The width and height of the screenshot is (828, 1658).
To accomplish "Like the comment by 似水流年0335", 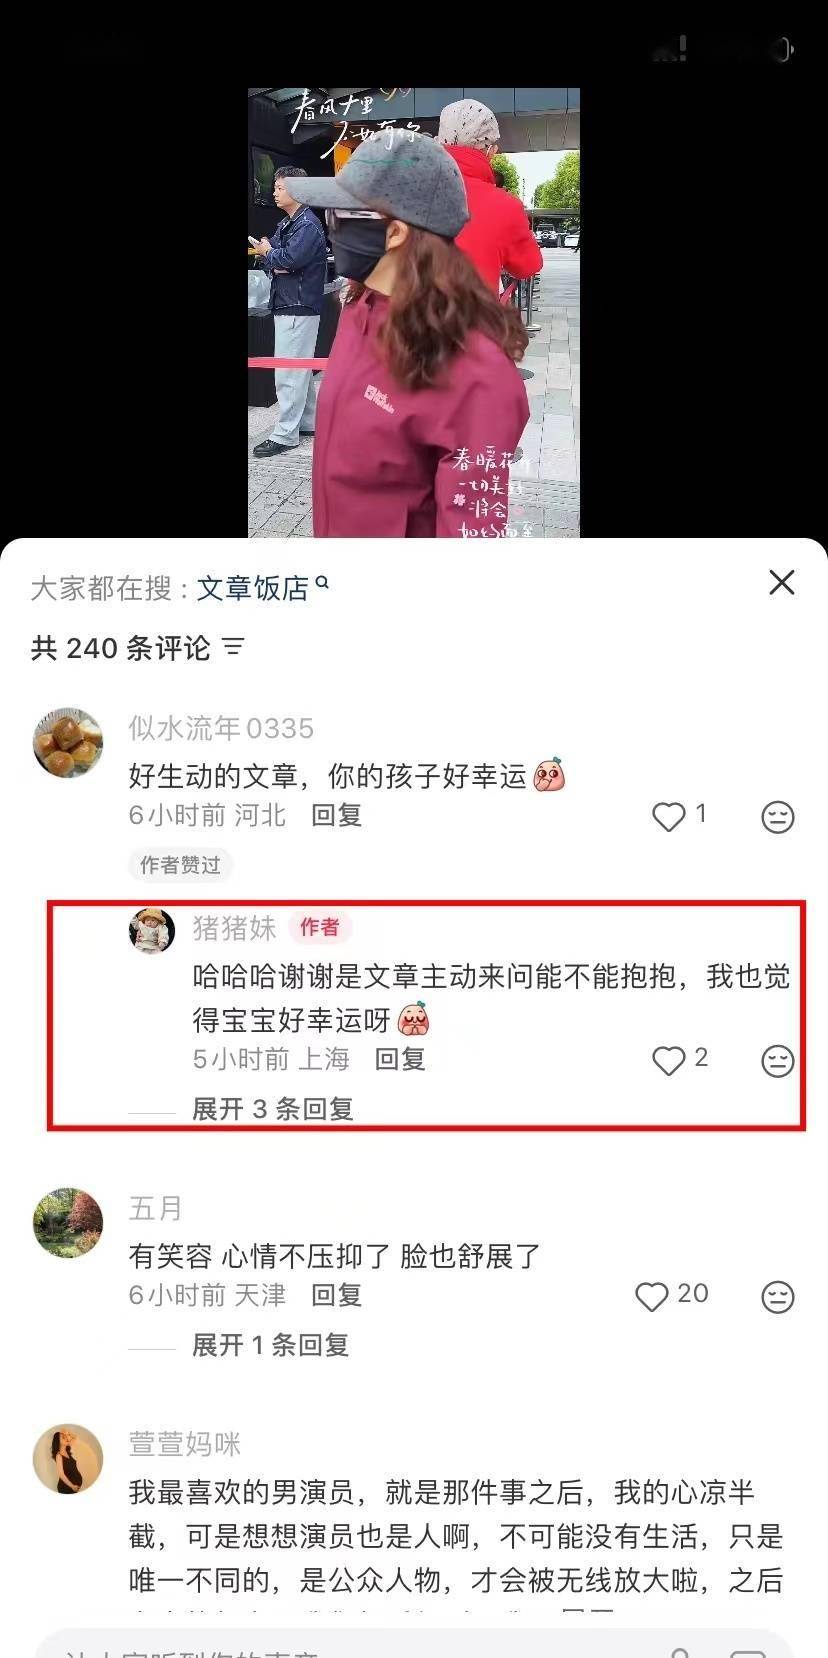I will point(669,816).
